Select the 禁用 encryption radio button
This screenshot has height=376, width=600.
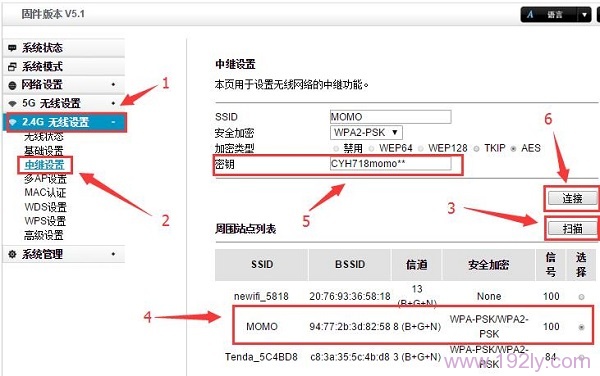[336, 148]
